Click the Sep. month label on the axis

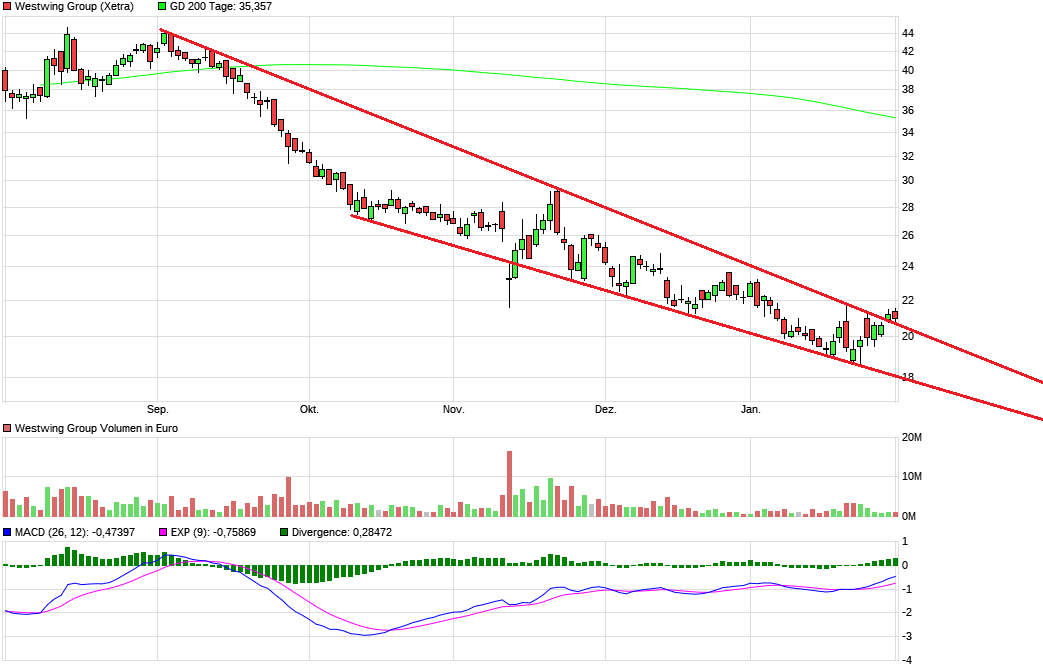[x=158, y=409]
